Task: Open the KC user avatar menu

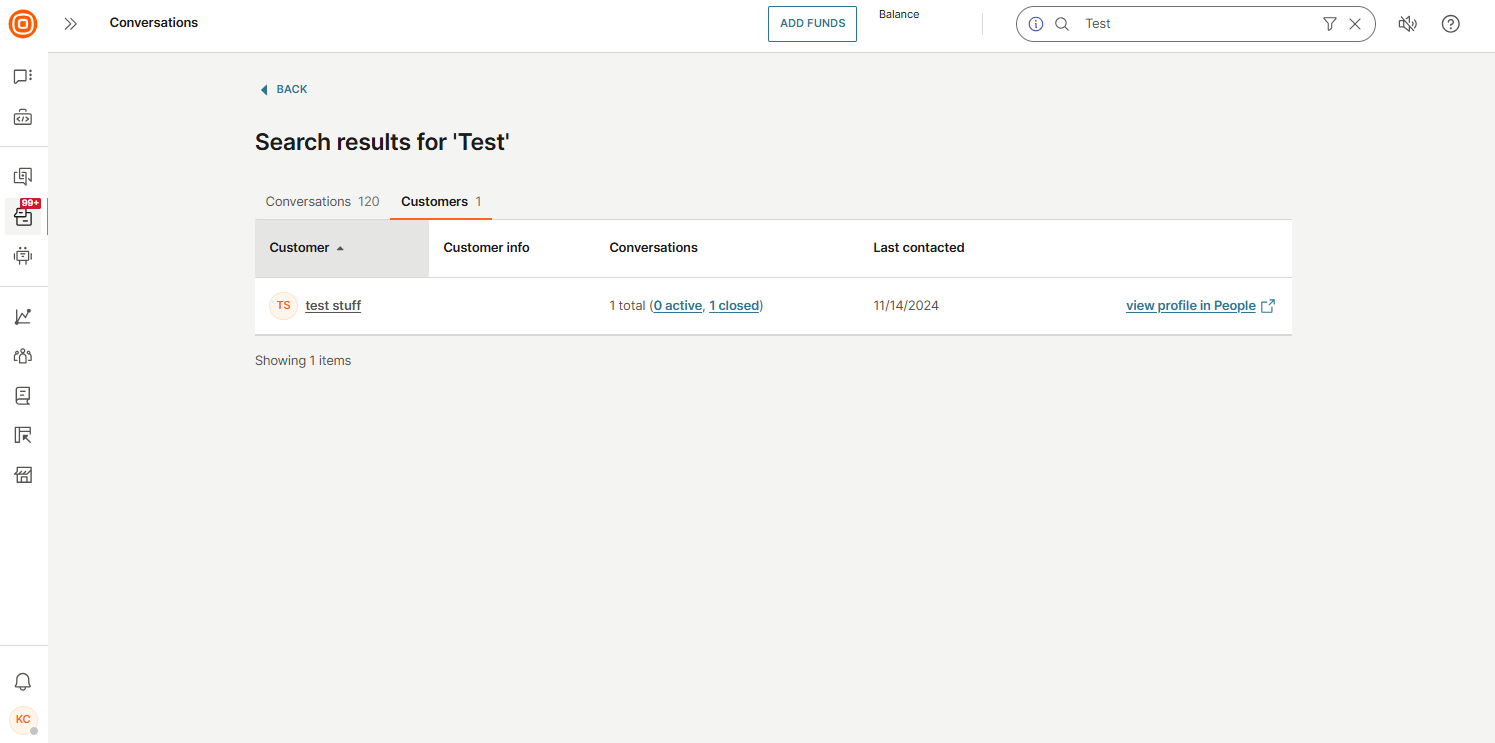Action: (23, 719)
